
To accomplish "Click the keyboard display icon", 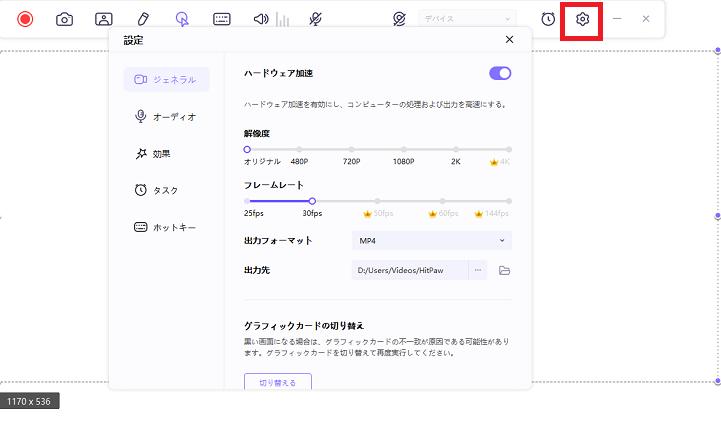I will coord(221,19).
